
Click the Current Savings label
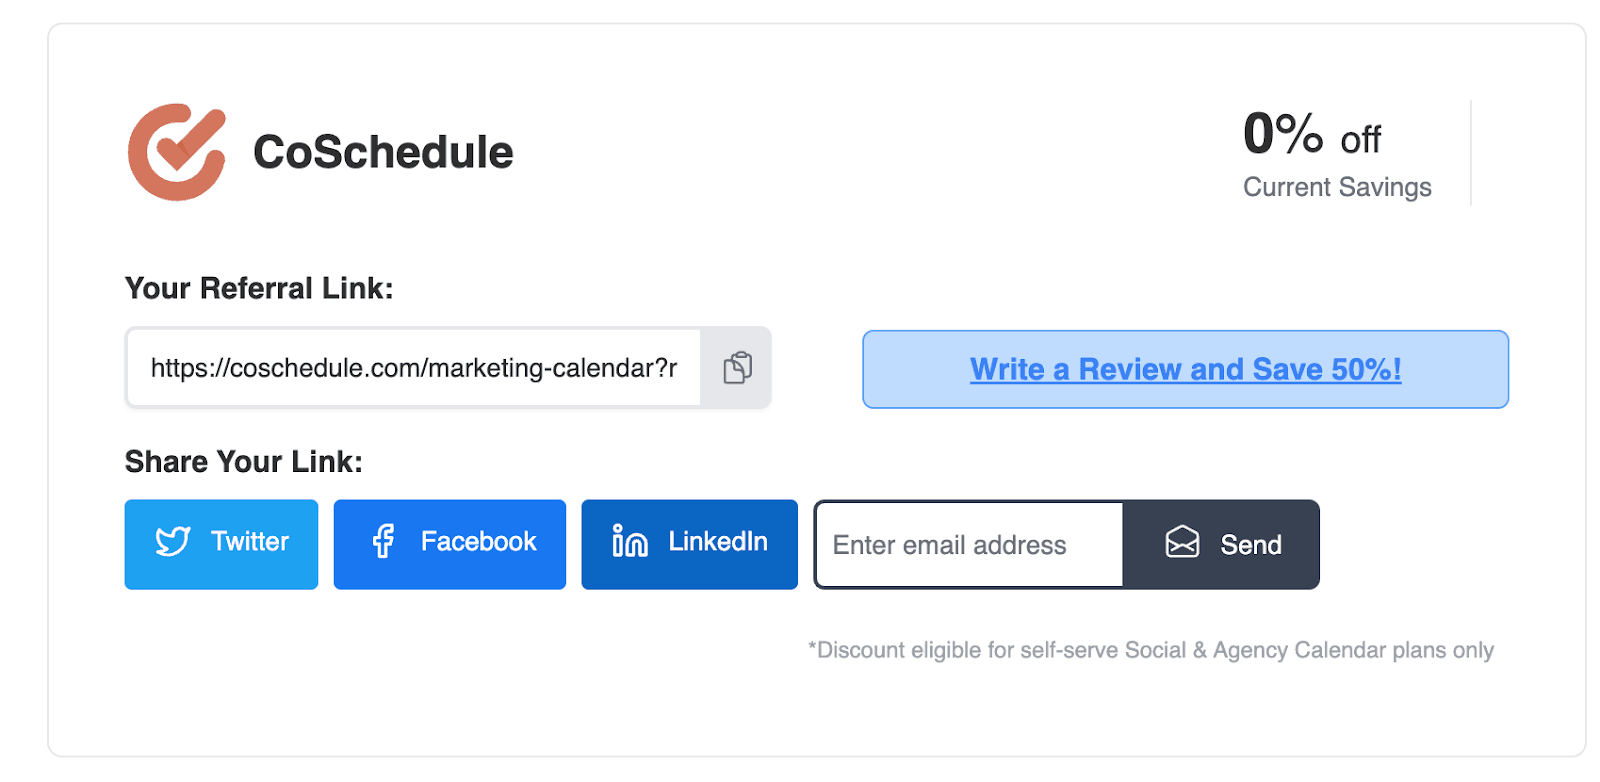(1337, 188)
